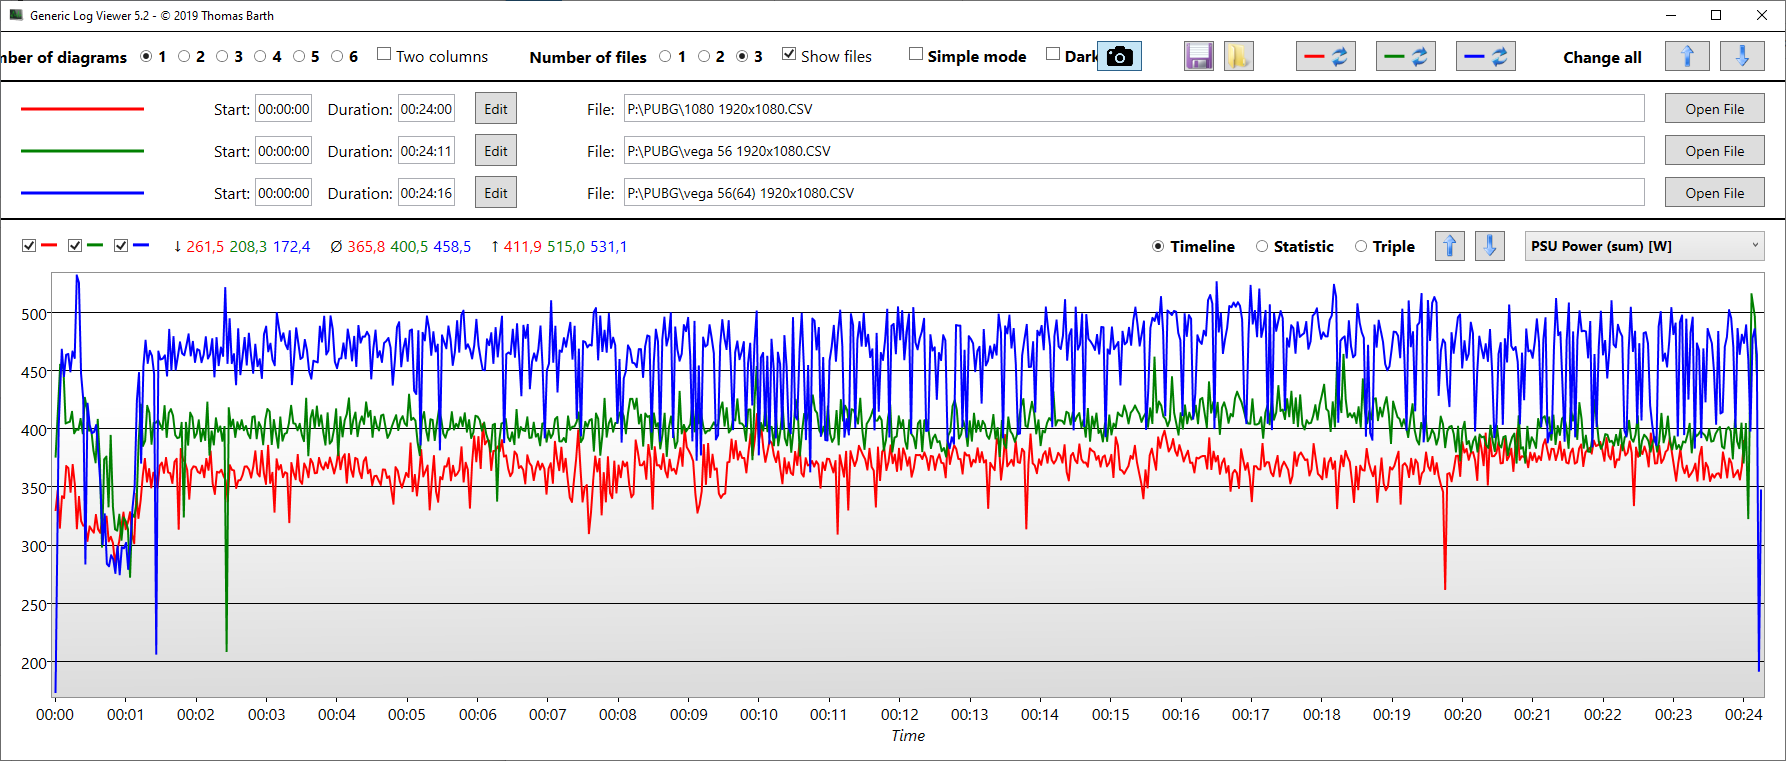This screenshot has height=761, width=1786.
Task: Click the yellow folder open icon
Action: (x=1238, y=57)
